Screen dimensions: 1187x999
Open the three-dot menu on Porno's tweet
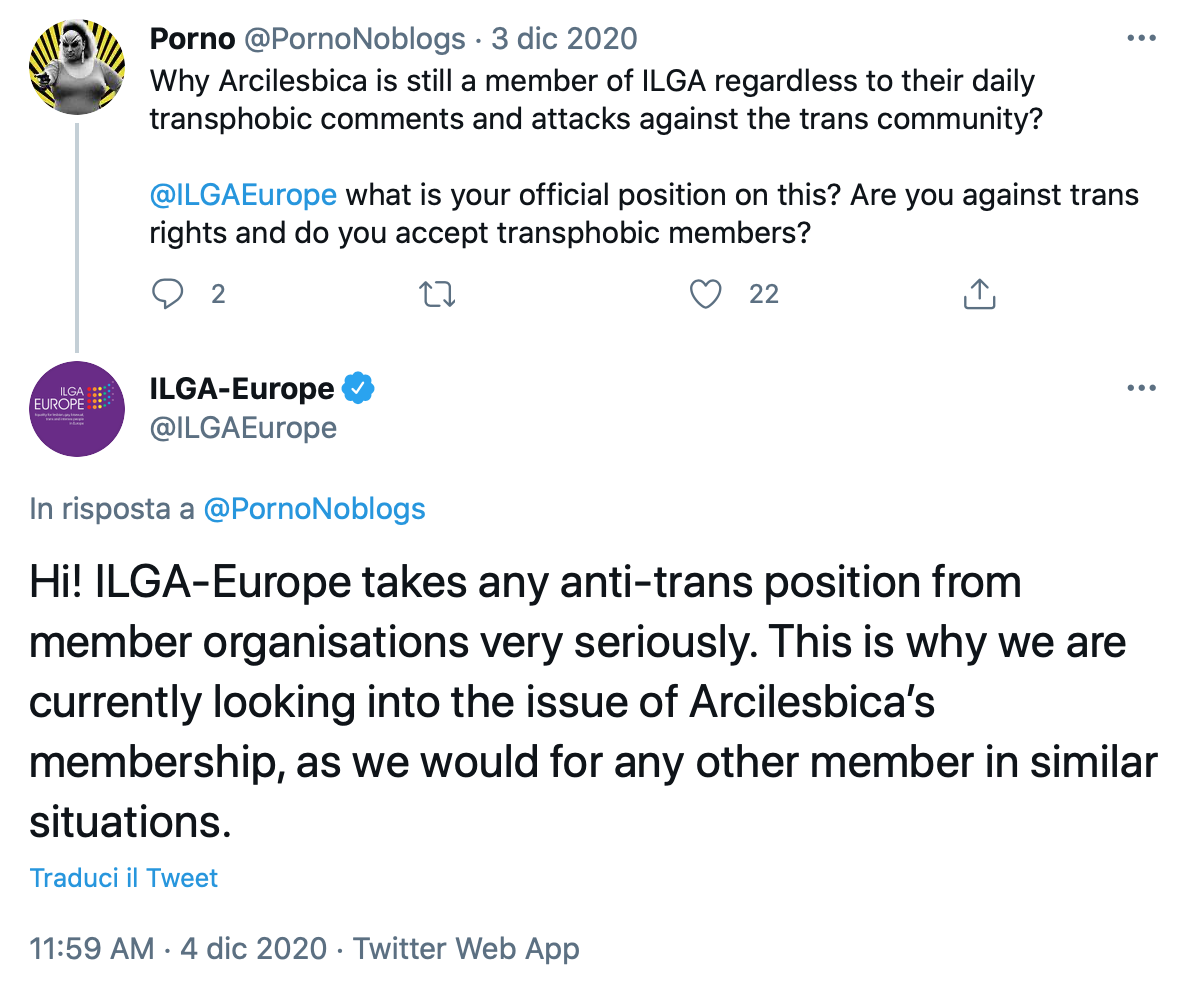(1141, 38)
